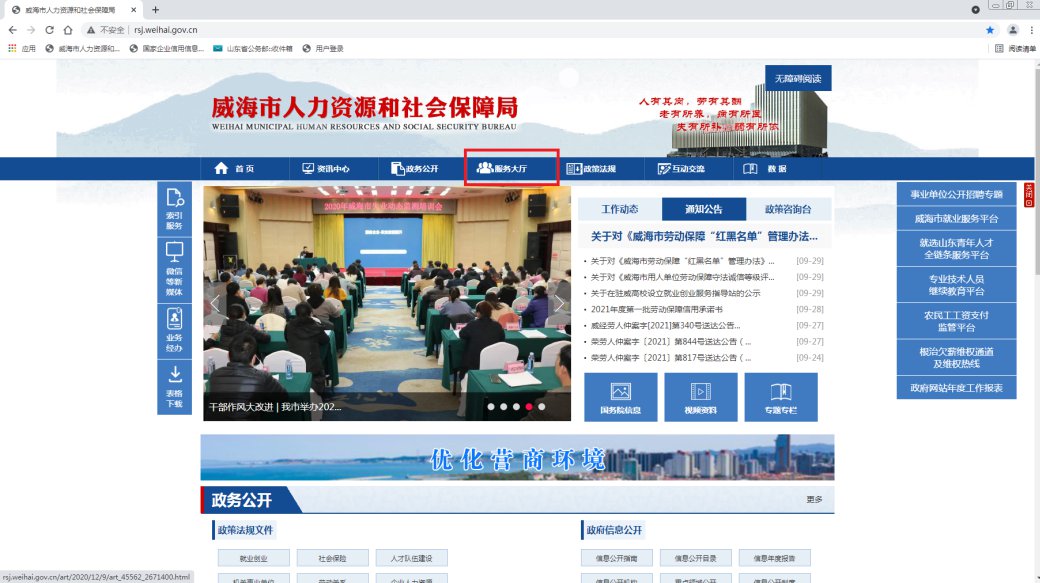Open notice 关于对《威海市用人单位劳动保障守法诚信等级评
The height and width of the screenshot is (583, 1040).
682,277
